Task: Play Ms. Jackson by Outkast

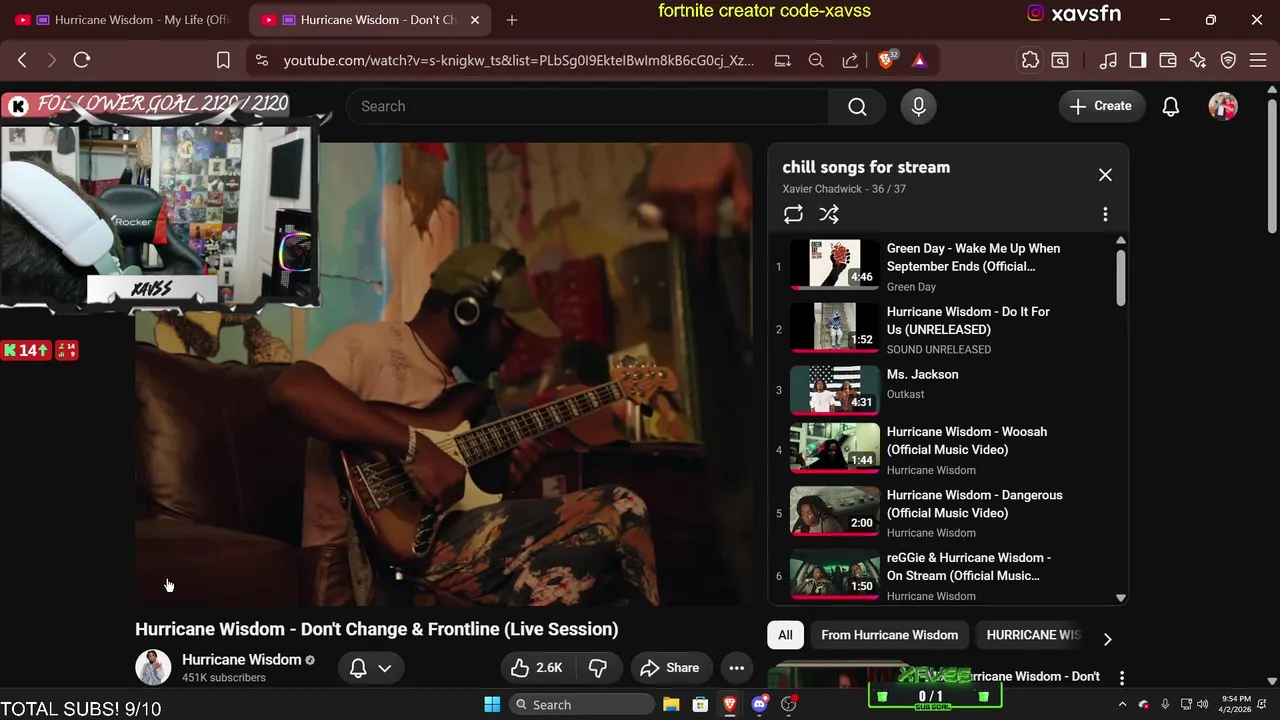Action: coord(940,390)
